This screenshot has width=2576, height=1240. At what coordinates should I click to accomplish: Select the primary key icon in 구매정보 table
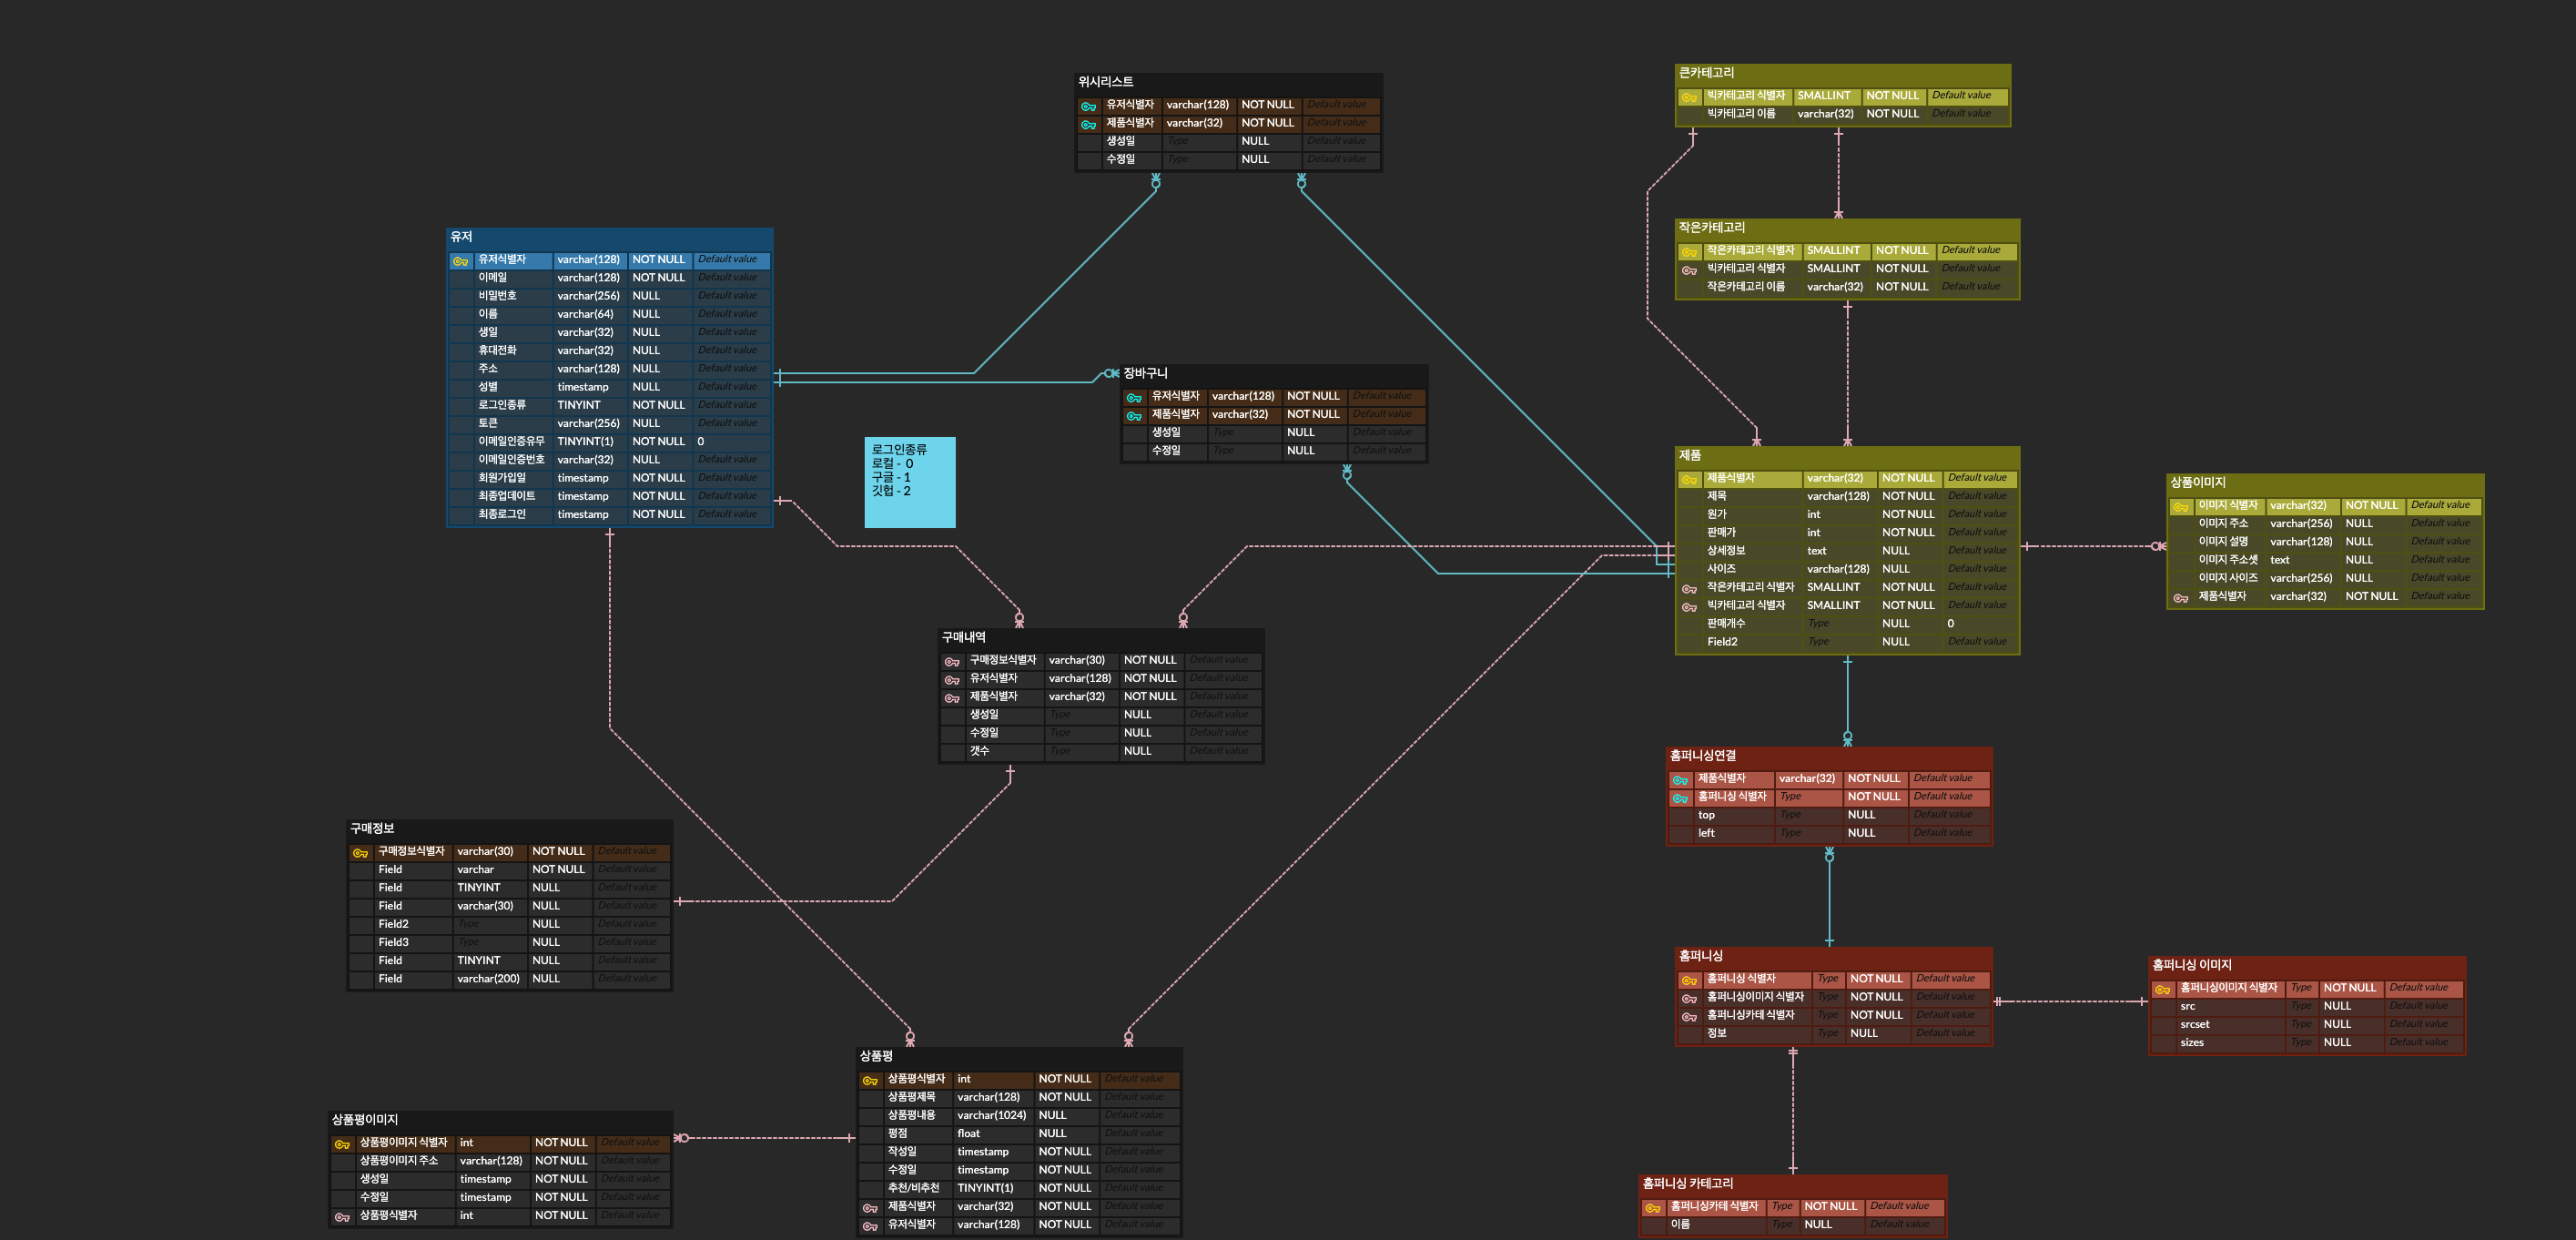(360, 853)
